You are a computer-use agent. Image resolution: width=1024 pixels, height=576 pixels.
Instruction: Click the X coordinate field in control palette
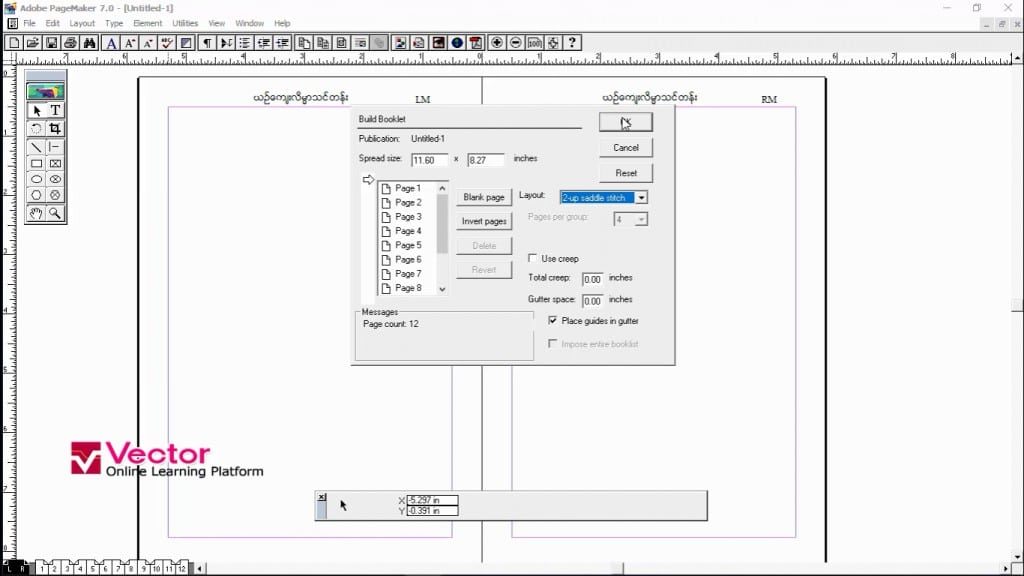point(432,500)
